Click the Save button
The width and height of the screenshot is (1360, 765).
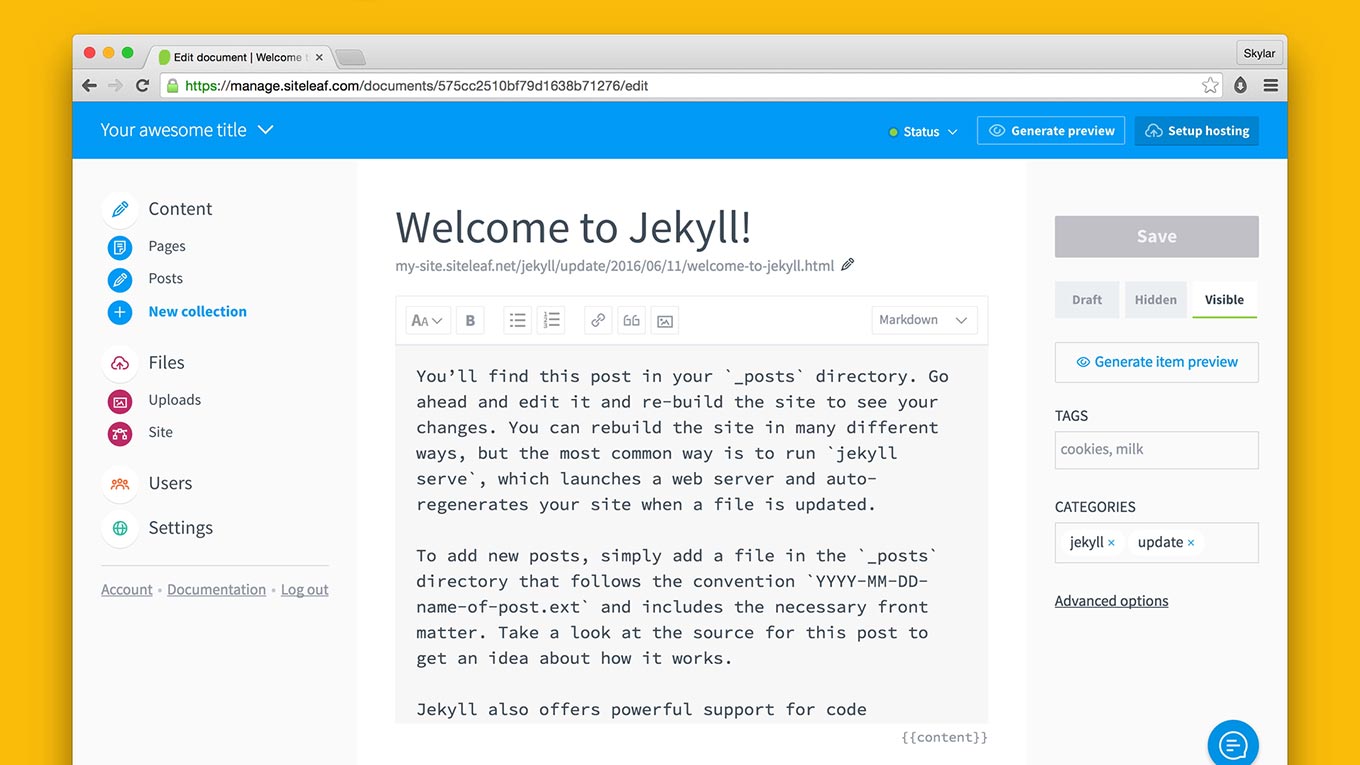(x=1157, y=237)
